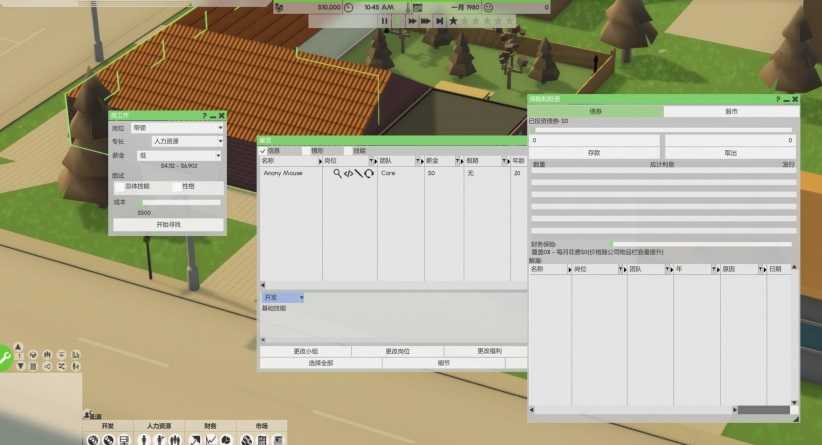Click the pie chart icon under 财务
822x445 pixels.
(x=226, y=439)
